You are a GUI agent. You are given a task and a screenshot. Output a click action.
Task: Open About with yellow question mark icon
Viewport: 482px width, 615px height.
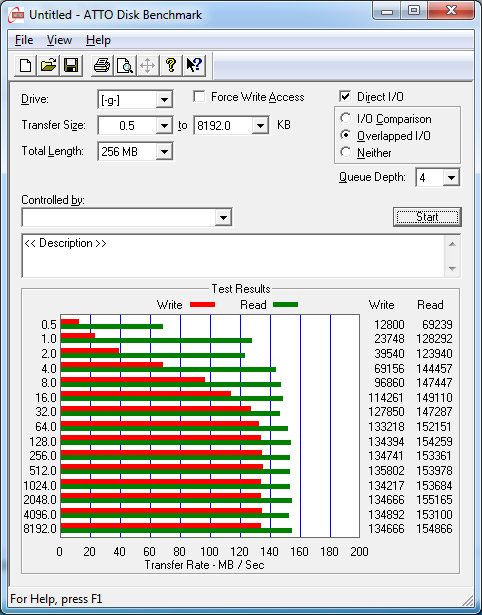point(170,66)
